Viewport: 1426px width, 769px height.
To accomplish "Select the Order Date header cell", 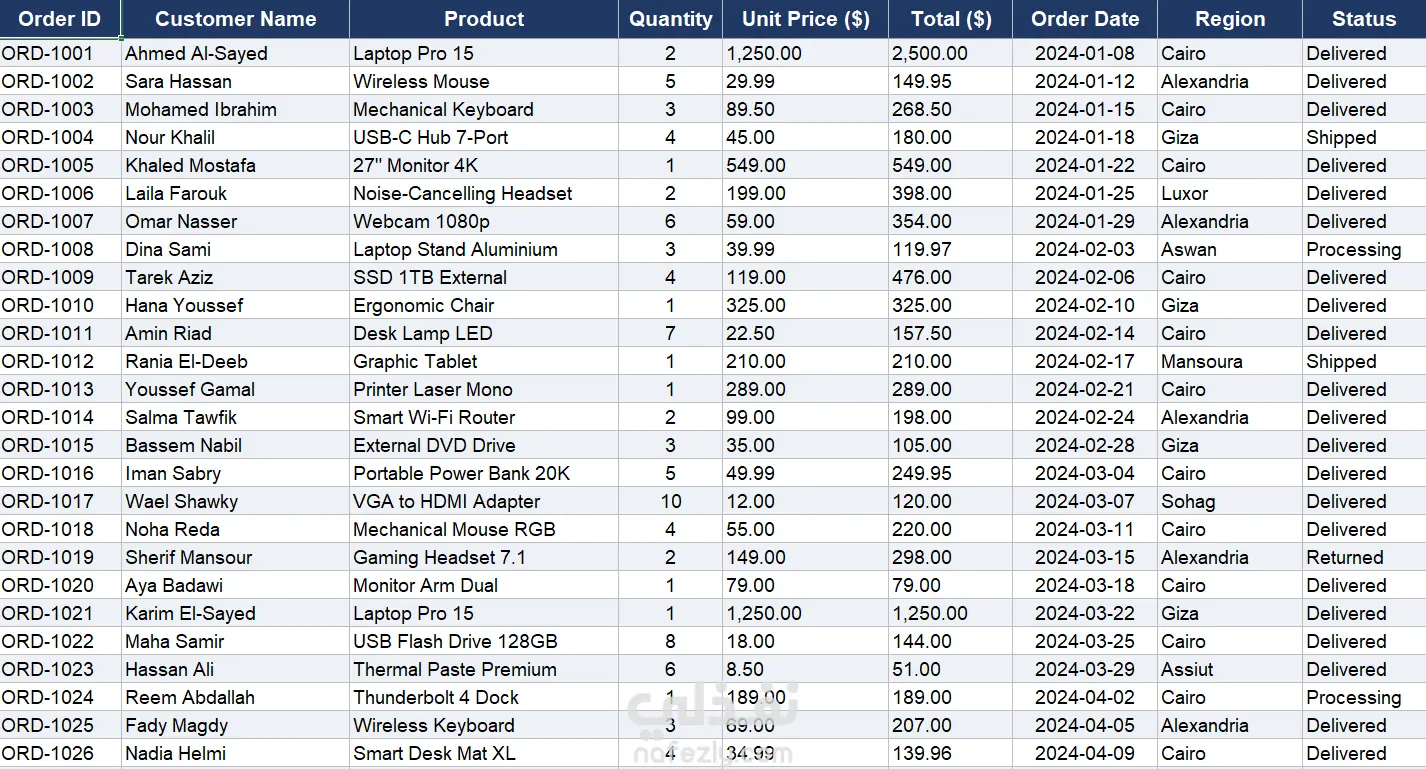I will [1085, 19].
